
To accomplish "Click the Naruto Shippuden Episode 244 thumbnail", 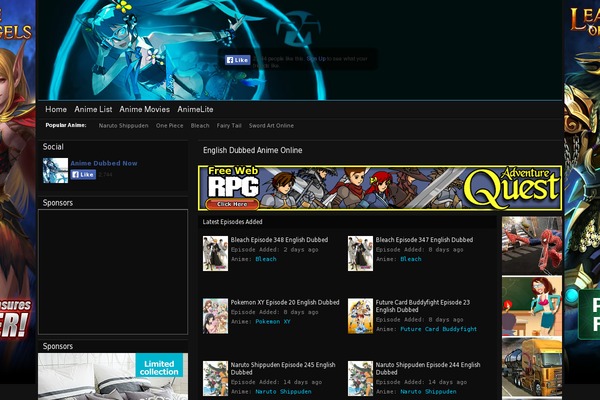I will point(360,379).
